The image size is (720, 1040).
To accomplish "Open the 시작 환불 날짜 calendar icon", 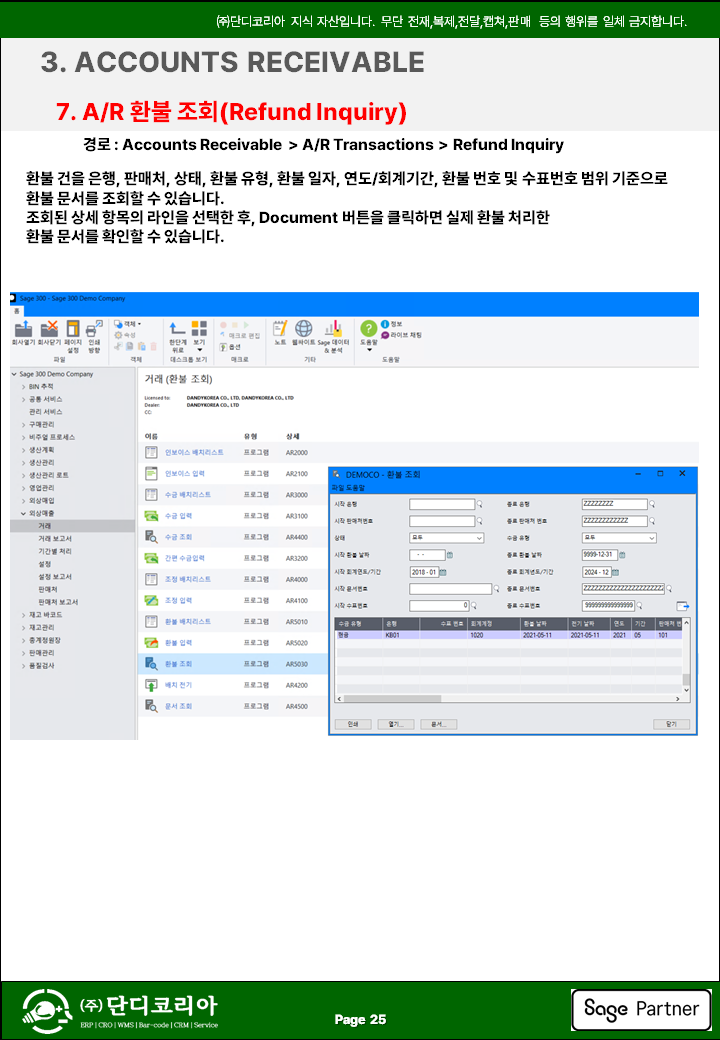I will [450, 555].
